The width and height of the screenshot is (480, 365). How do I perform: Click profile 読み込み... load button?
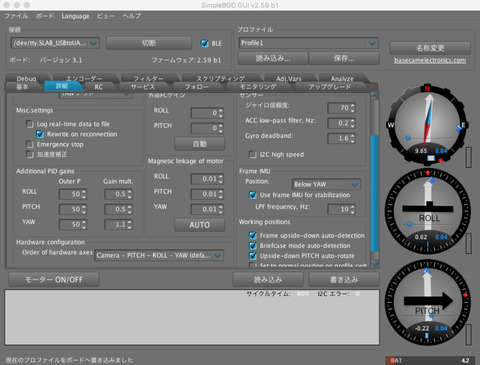[273, 58]
